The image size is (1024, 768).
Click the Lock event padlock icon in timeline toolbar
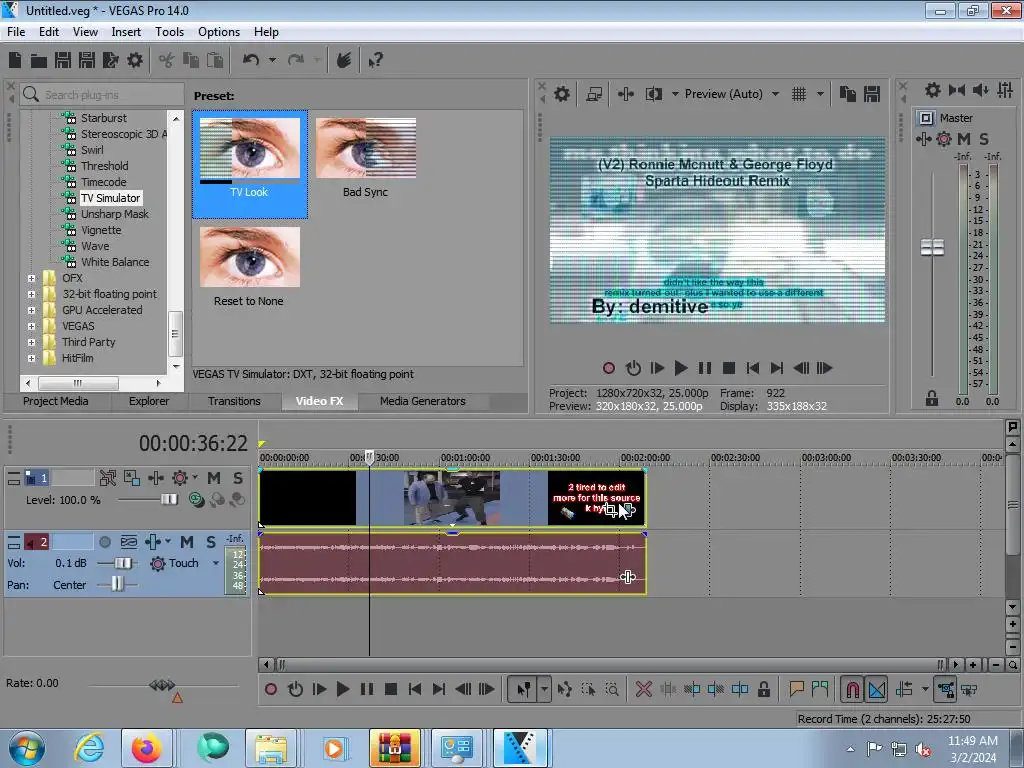pos(763,689)
